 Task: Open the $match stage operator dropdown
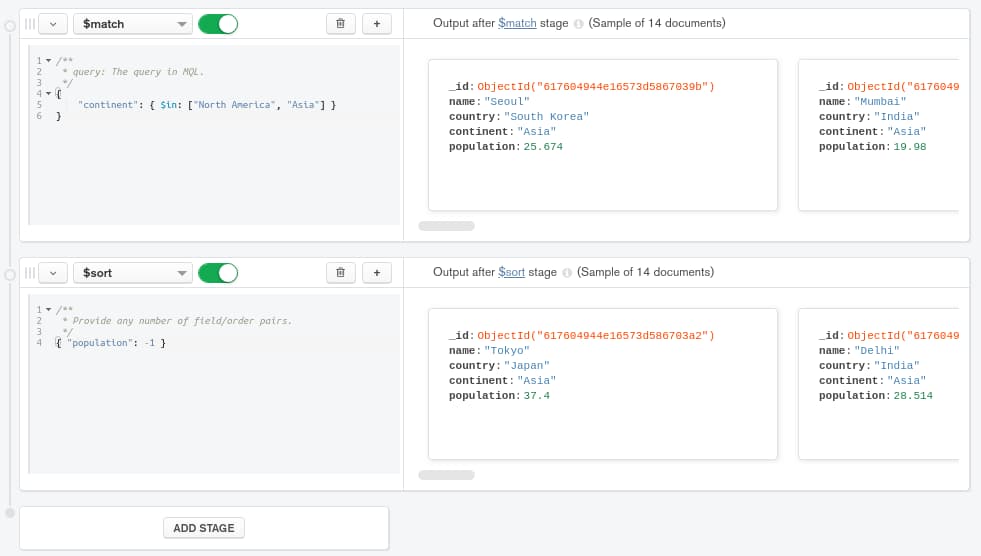133,24
